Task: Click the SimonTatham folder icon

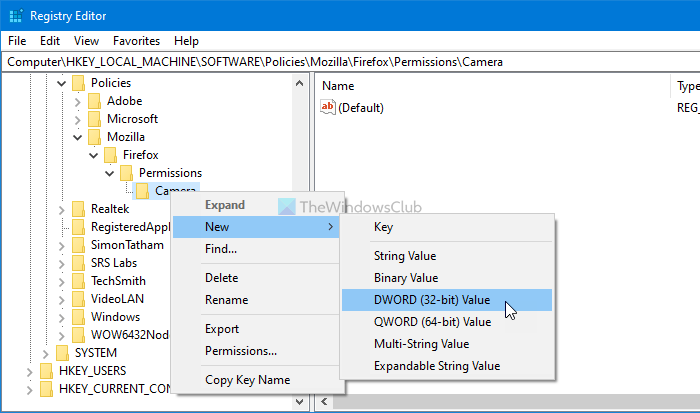Action: coord(78,245)
